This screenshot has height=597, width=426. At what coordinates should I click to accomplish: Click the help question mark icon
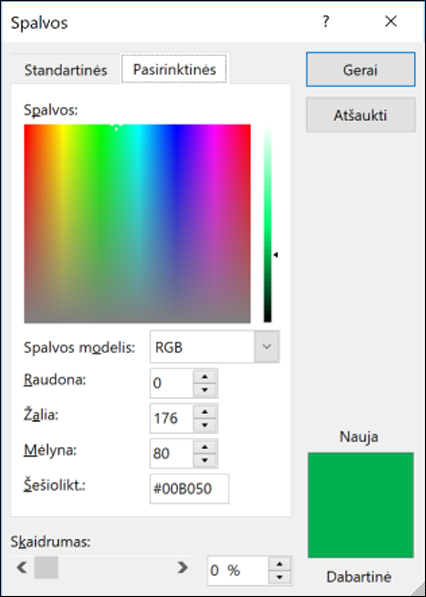(x=325, y=22)
